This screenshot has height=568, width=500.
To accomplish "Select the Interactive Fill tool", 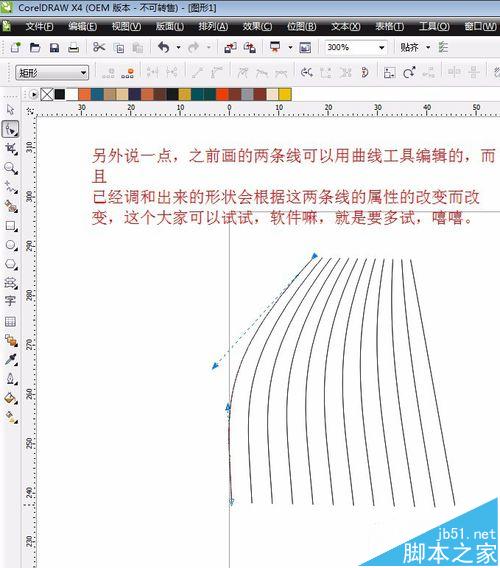I will point(10,418).
